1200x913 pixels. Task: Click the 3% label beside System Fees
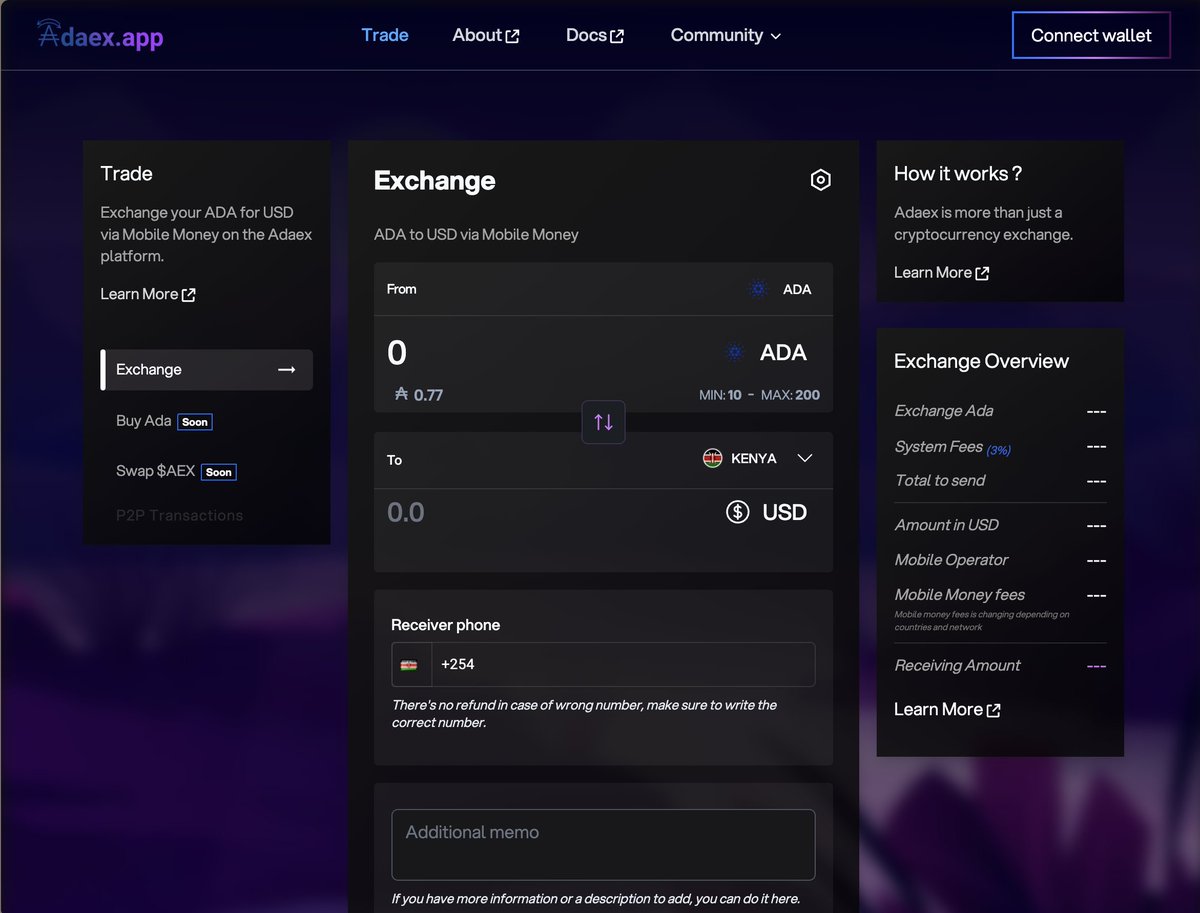point(998,450)
